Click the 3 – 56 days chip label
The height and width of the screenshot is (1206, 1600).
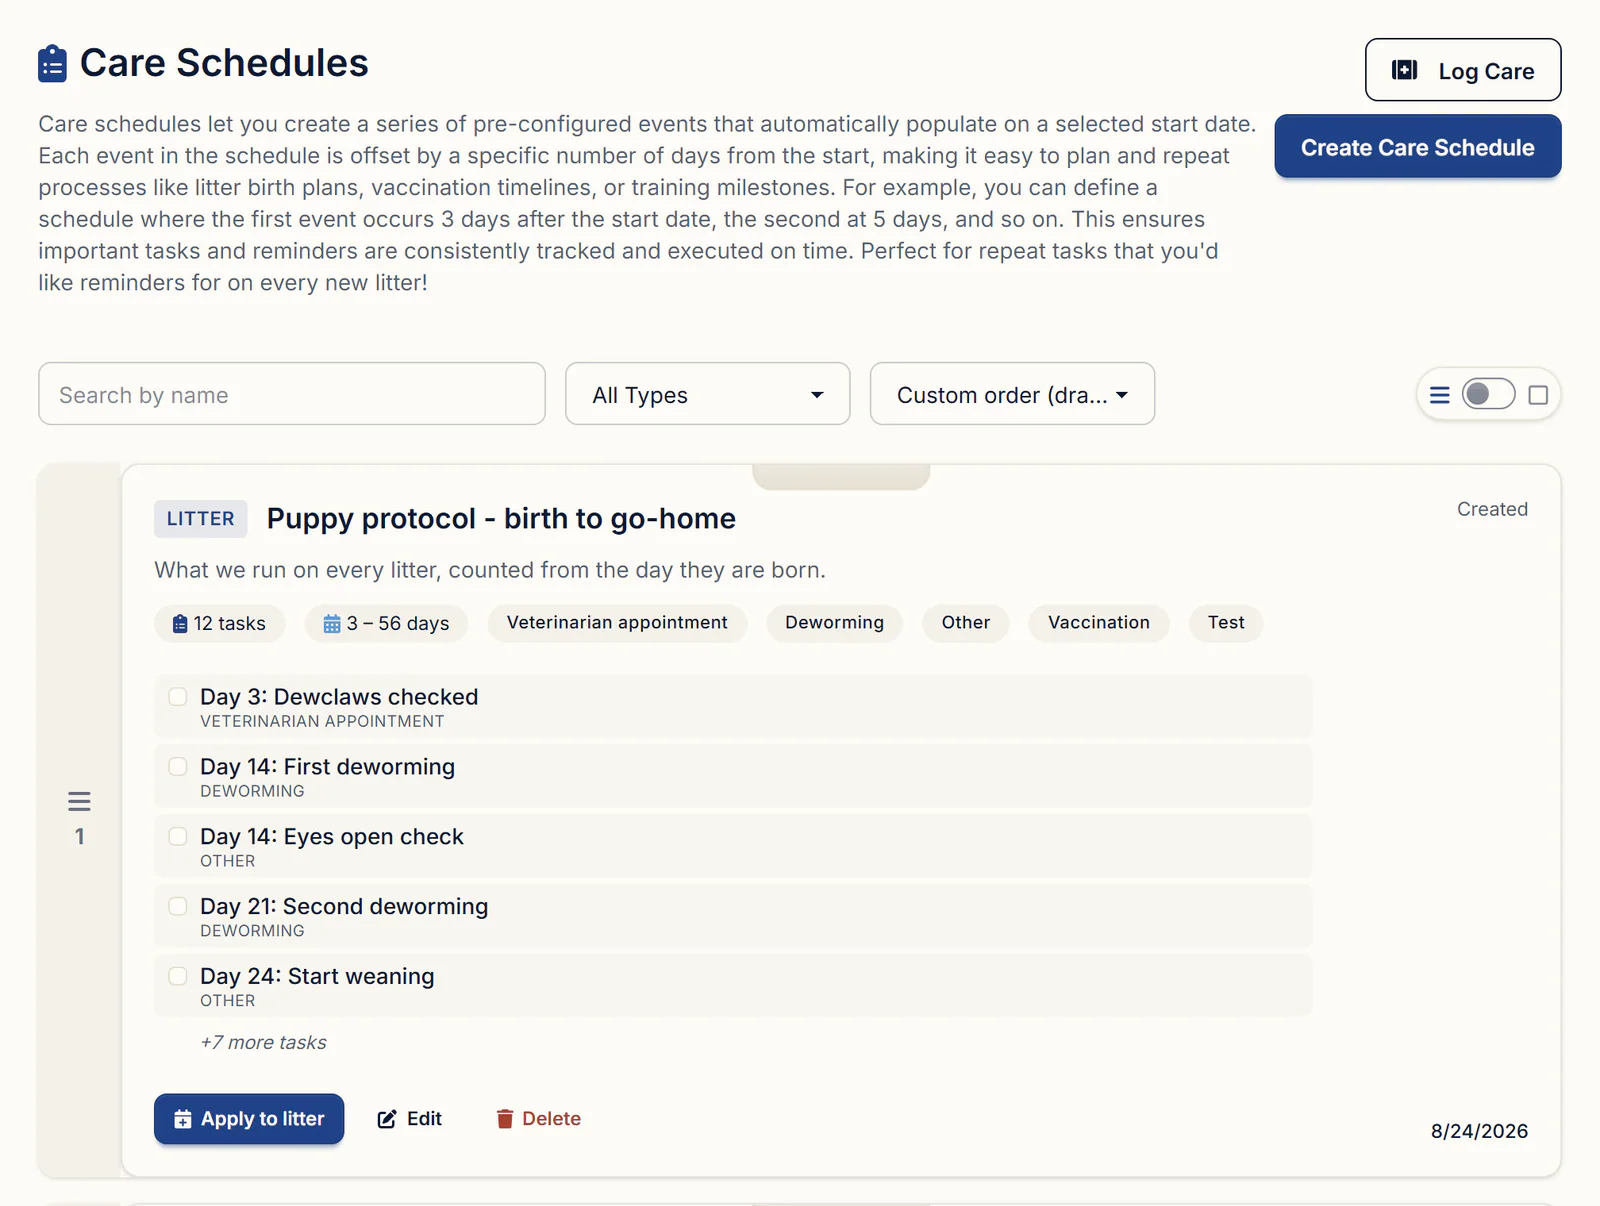pyautogui.click(x=398, y=624)
